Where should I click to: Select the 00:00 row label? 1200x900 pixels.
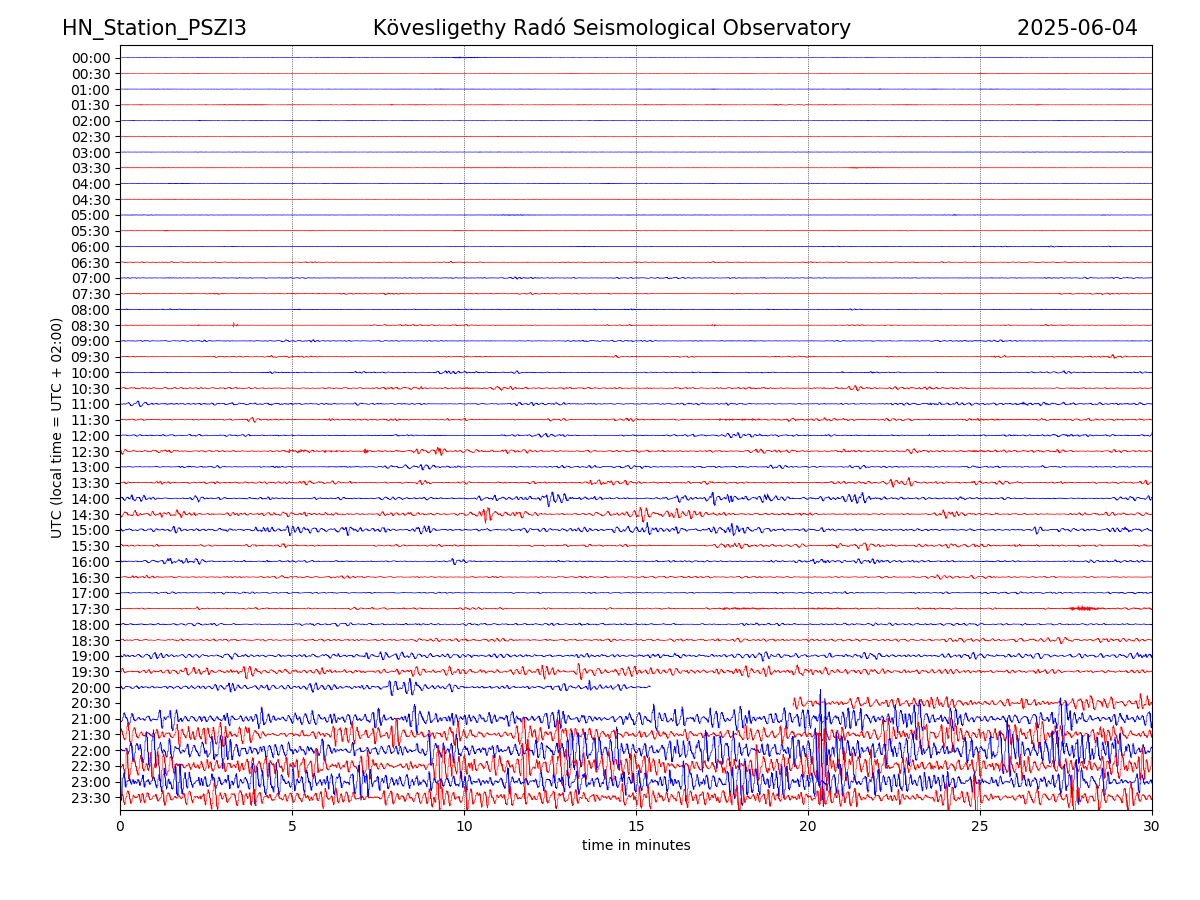point(91,58)
